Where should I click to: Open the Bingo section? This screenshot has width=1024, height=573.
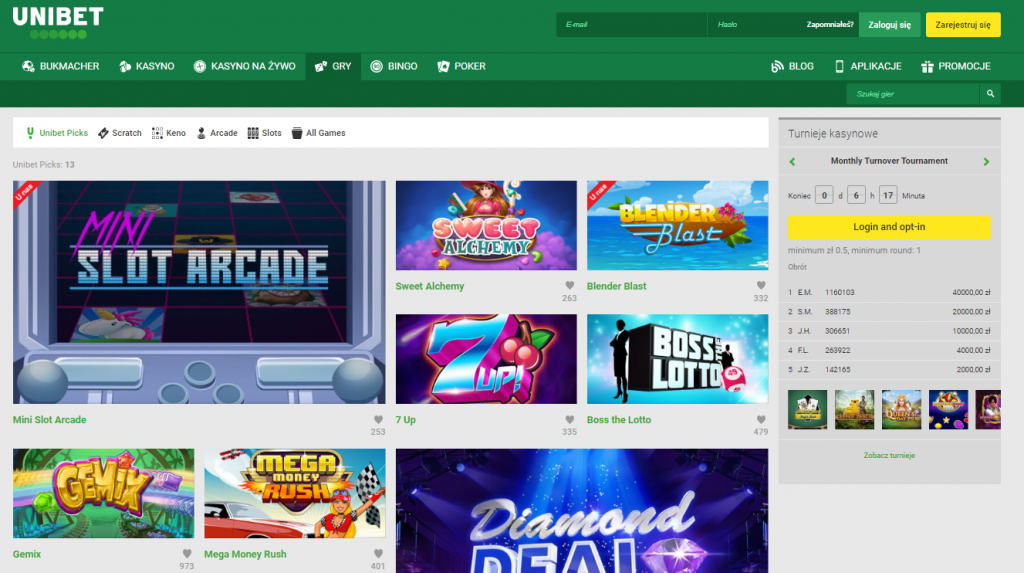click(394, 66)
